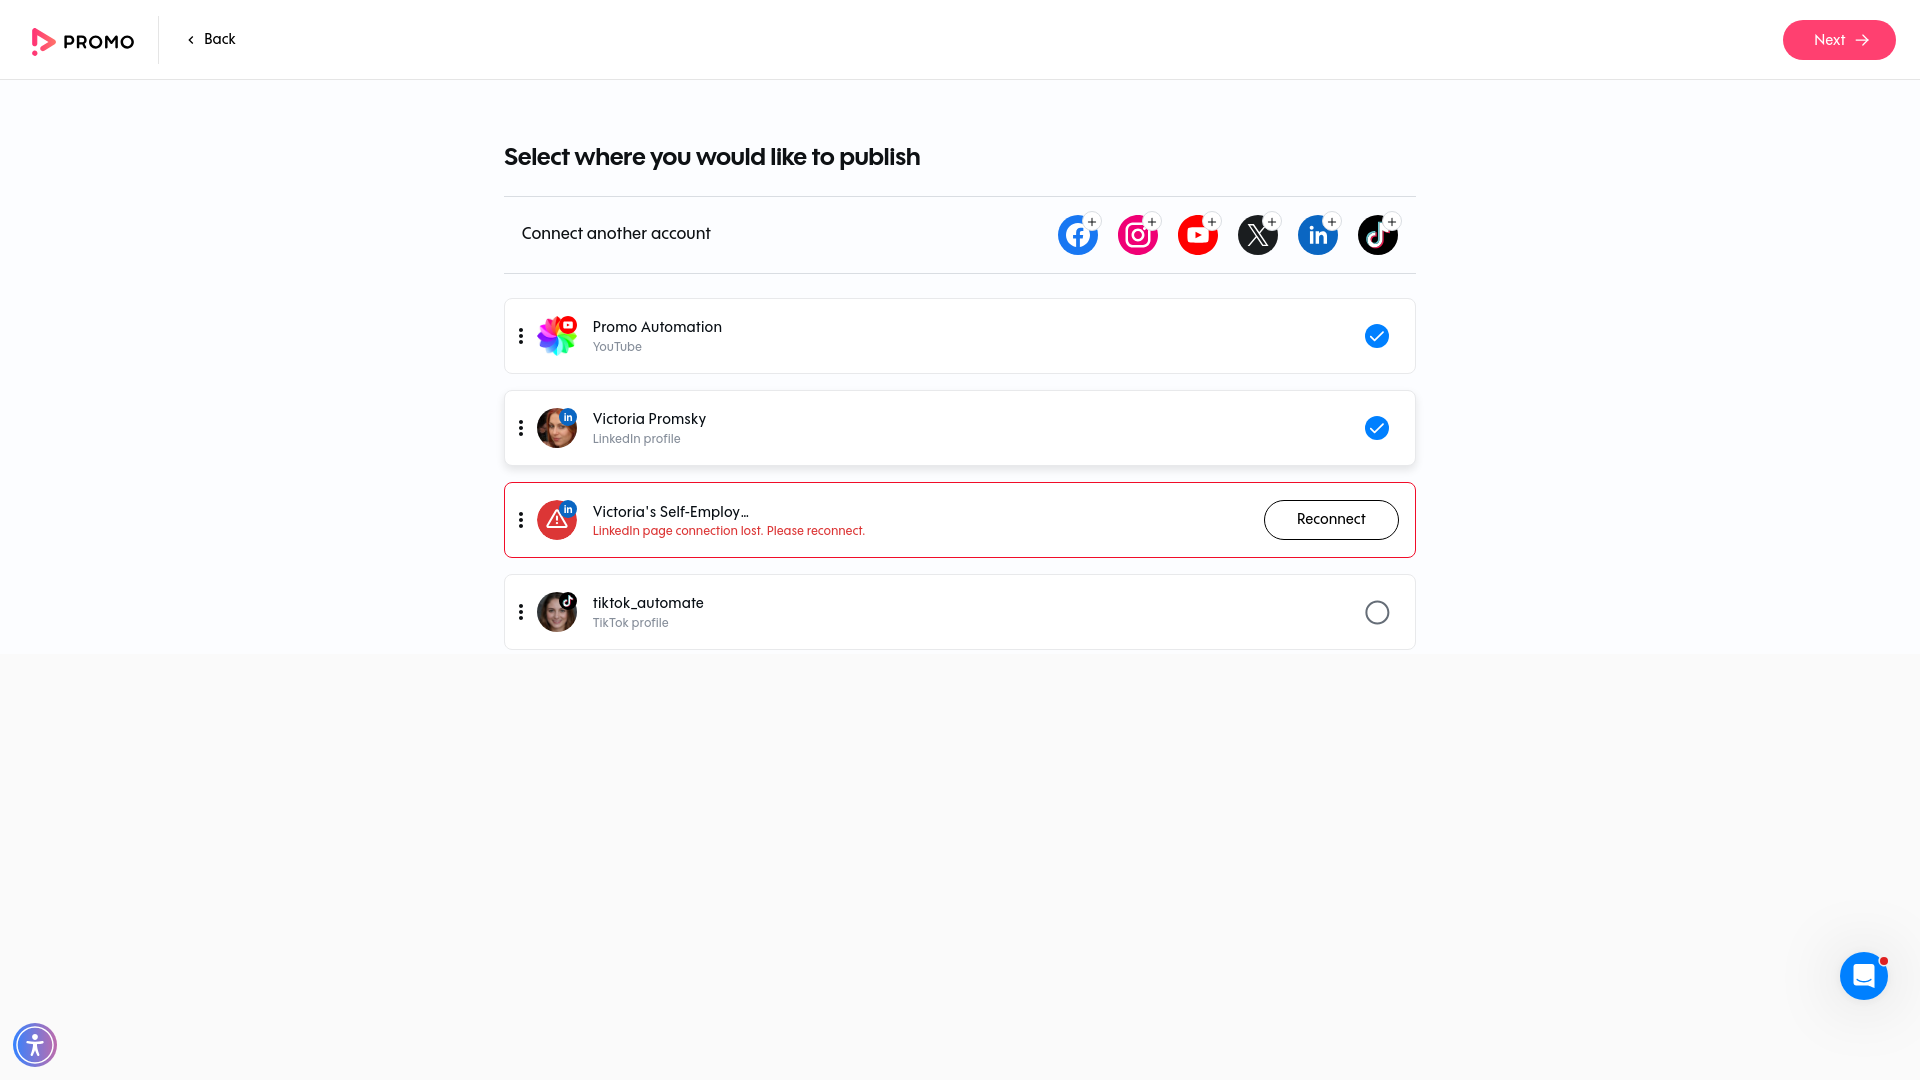Viewport: 1920px width, 1080px height.
Task: Reconnect the disconnected LinkedIn page
Action: click(1331, 519)
